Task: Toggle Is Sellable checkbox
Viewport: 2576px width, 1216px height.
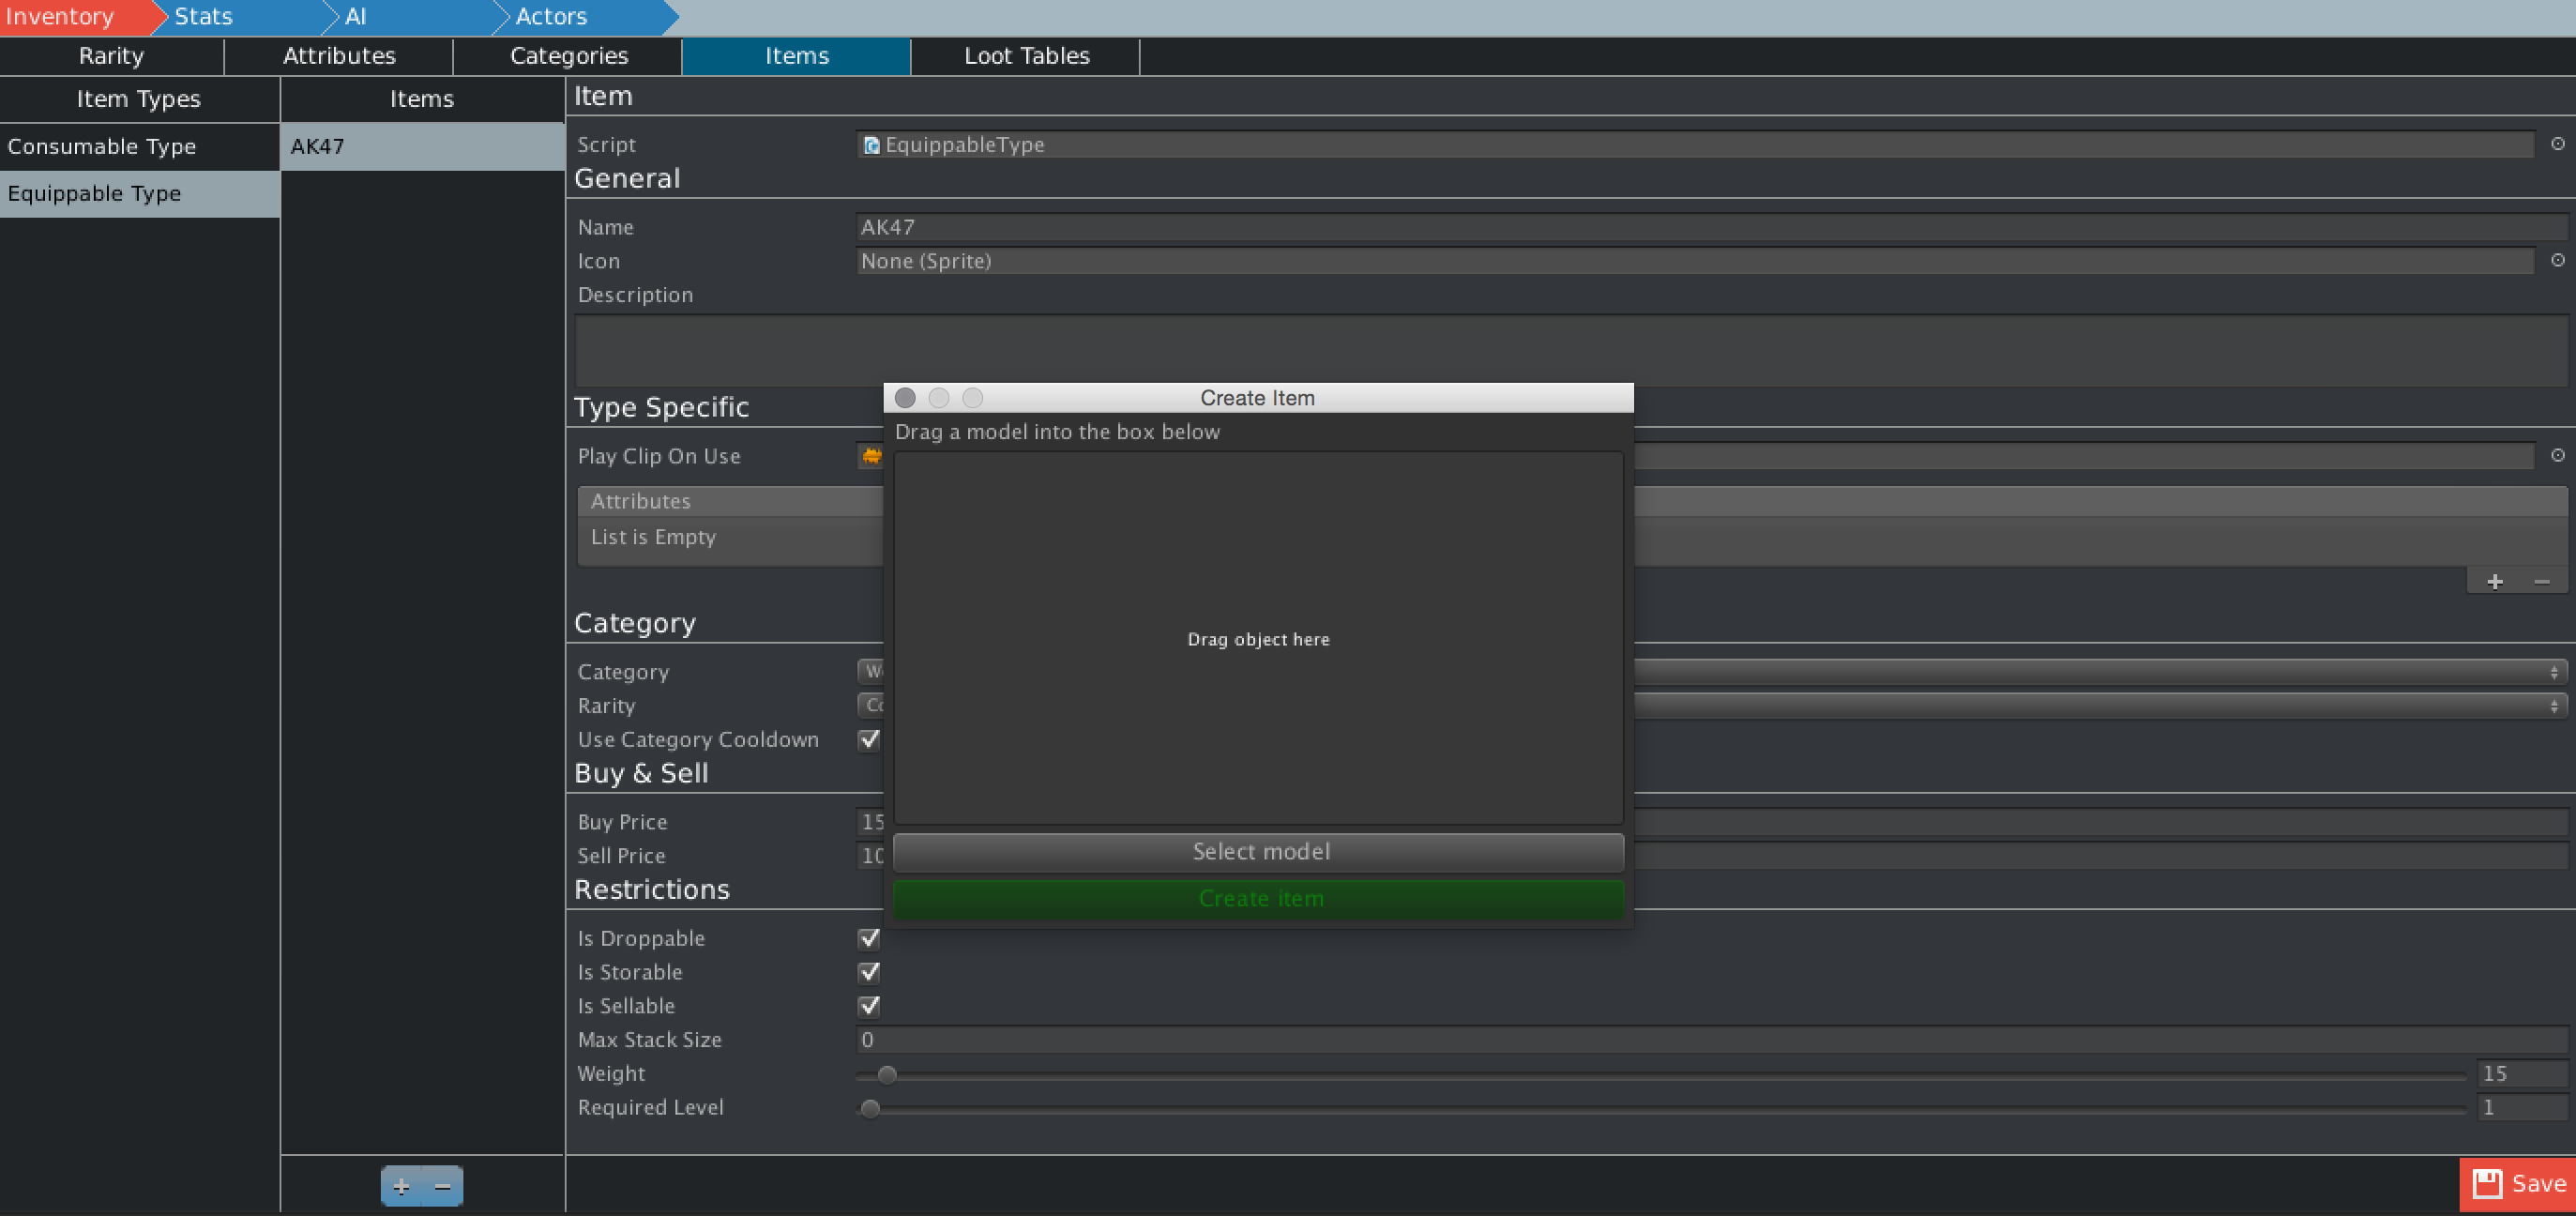Action: click(869, 1005)
